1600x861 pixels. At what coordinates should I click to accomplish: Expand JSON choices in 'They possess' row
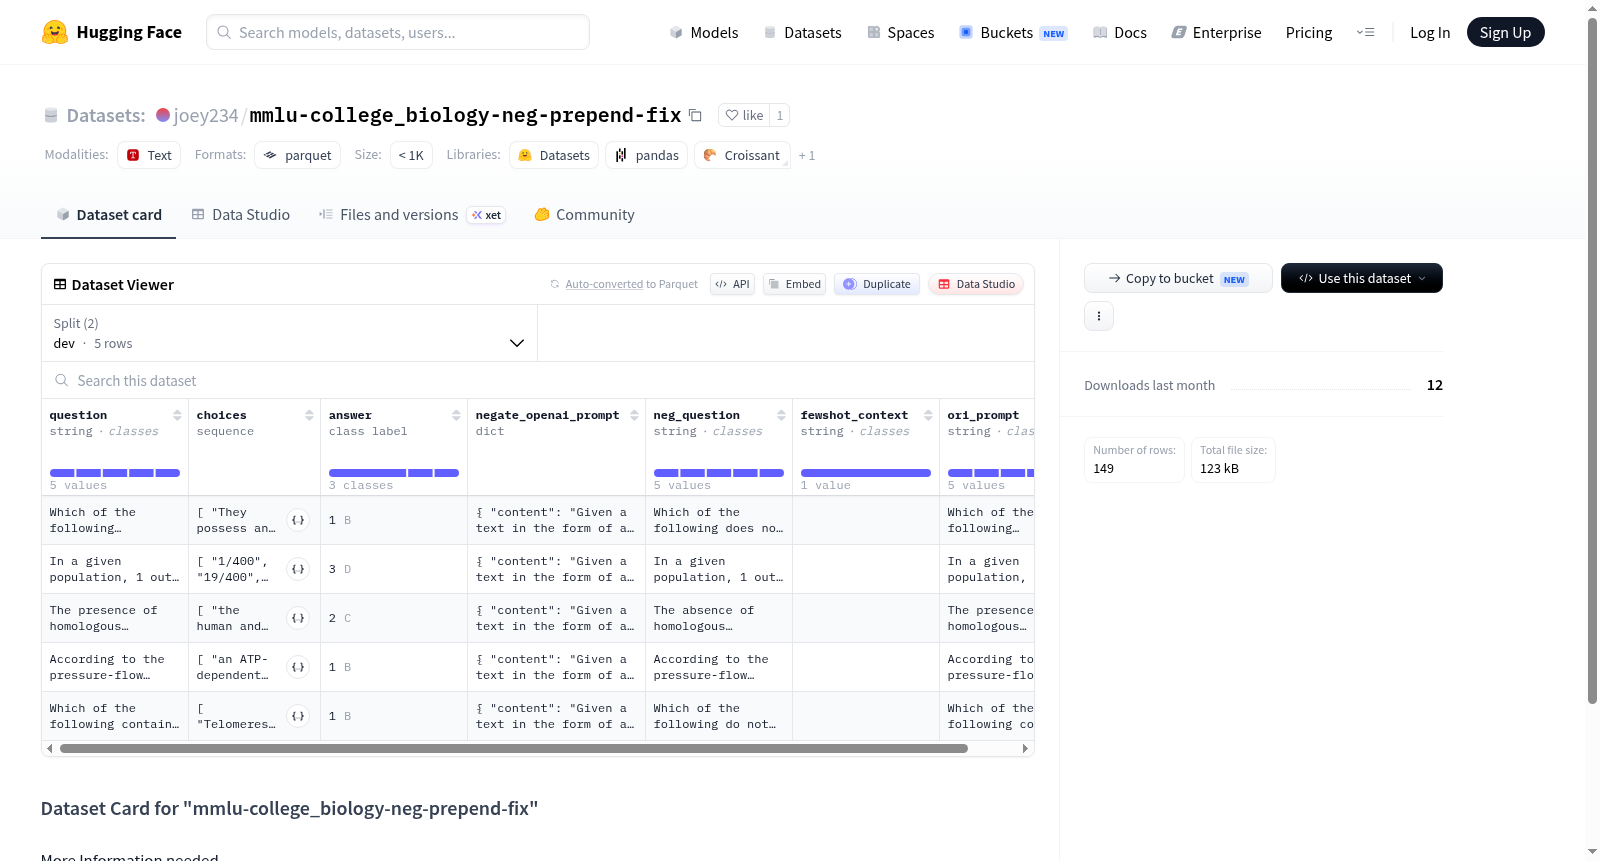pos(298,520)
